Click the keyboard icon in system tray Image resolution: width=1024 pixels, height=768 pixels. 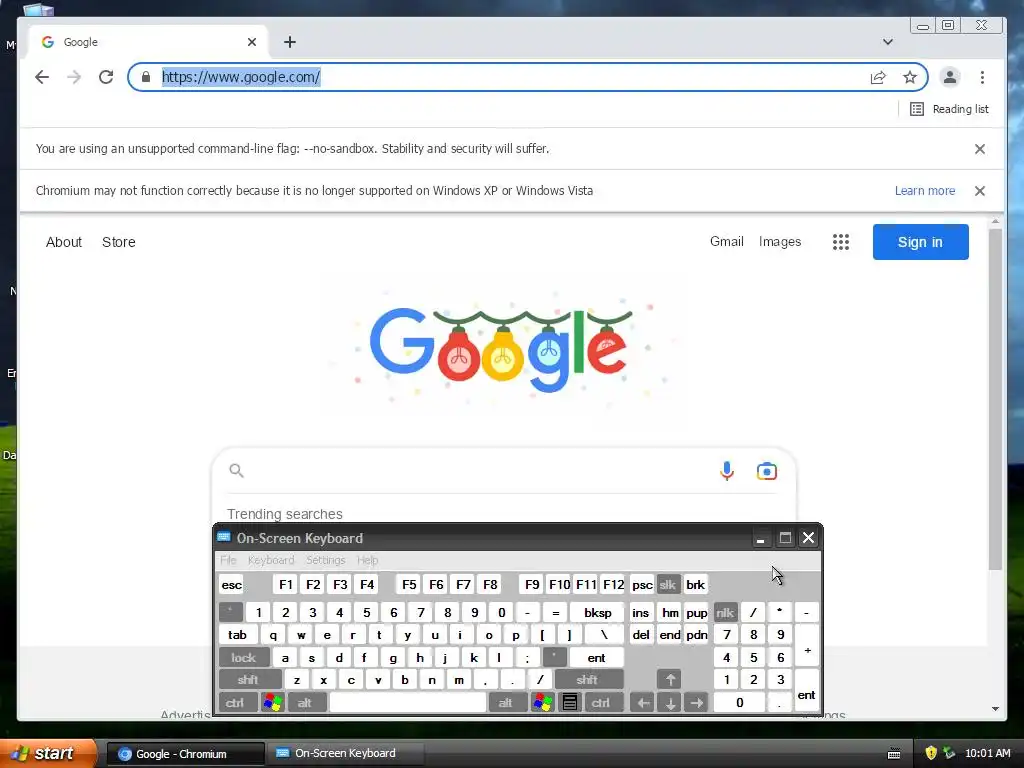coord(894,754)
